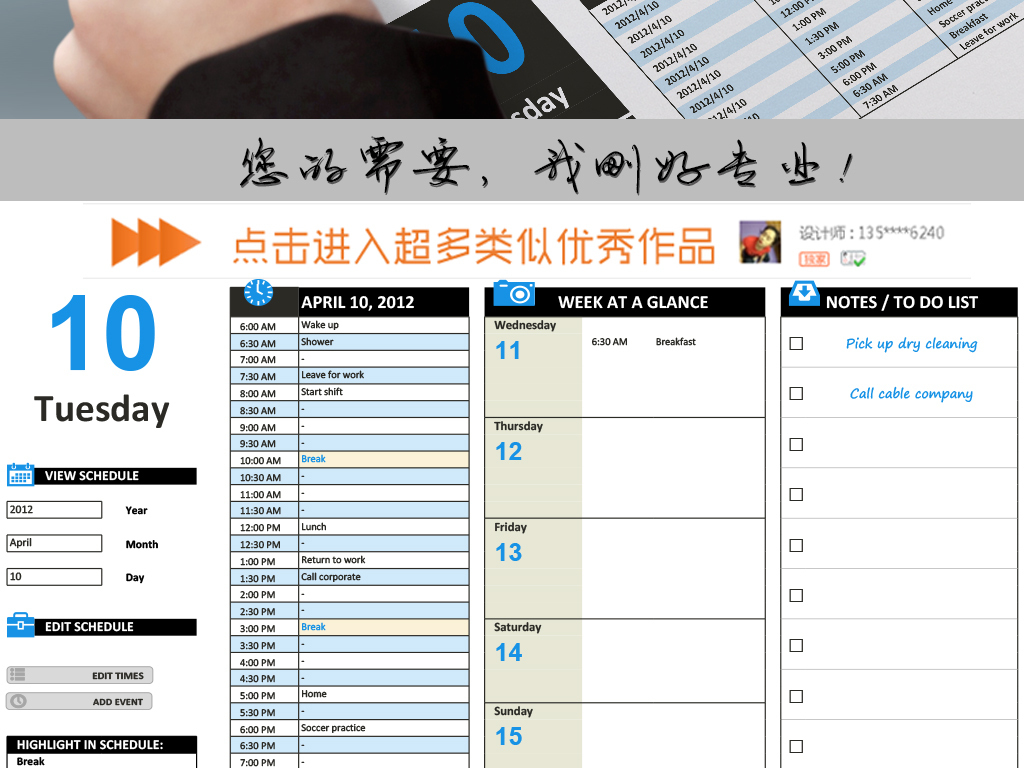
Task: Check the box next to Call cable company
Action: [796, 393]
